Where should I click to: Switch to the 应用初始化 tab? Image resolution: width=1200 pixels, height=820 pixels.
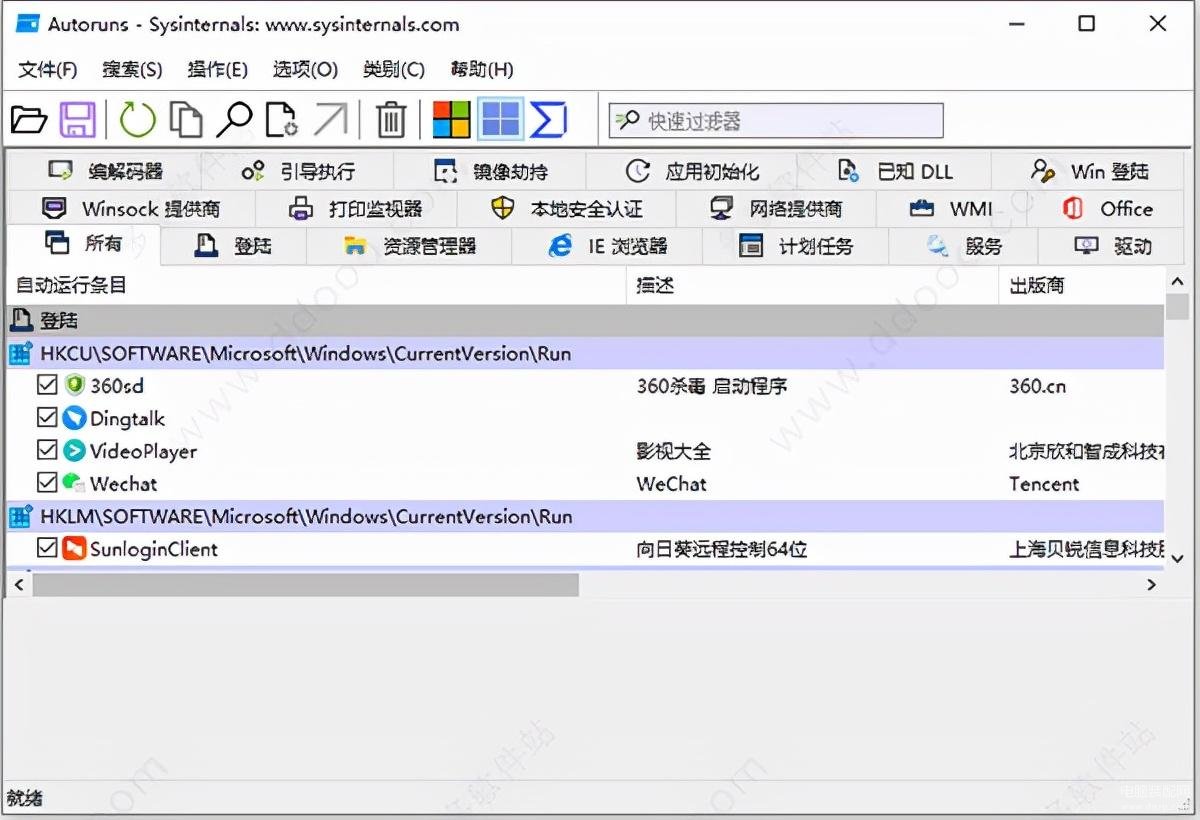692,171
